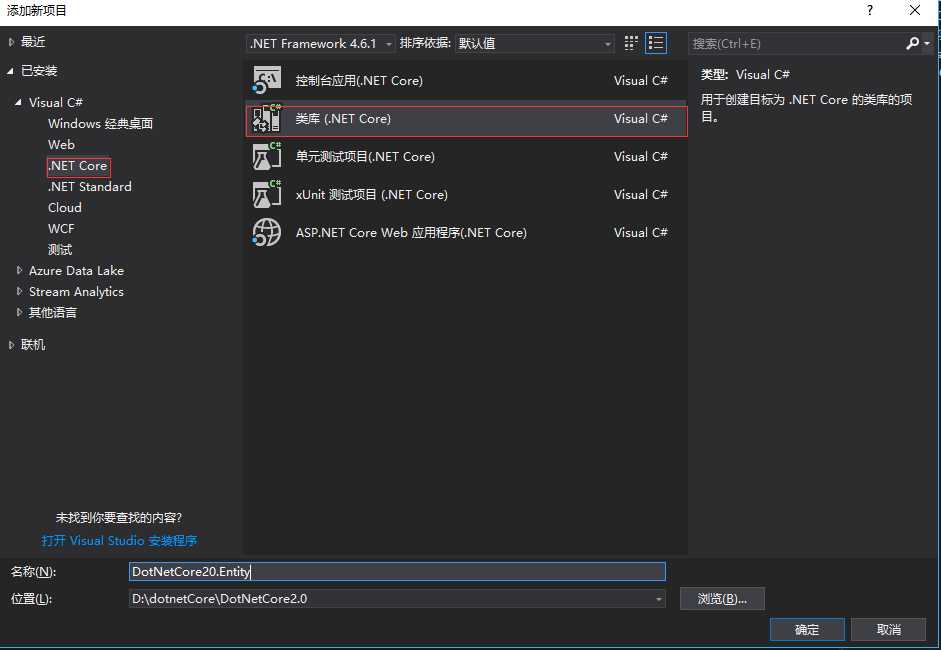Click the search magnifier icon
The height and width of the screenshot is (650, 941).
click(913, 43)
